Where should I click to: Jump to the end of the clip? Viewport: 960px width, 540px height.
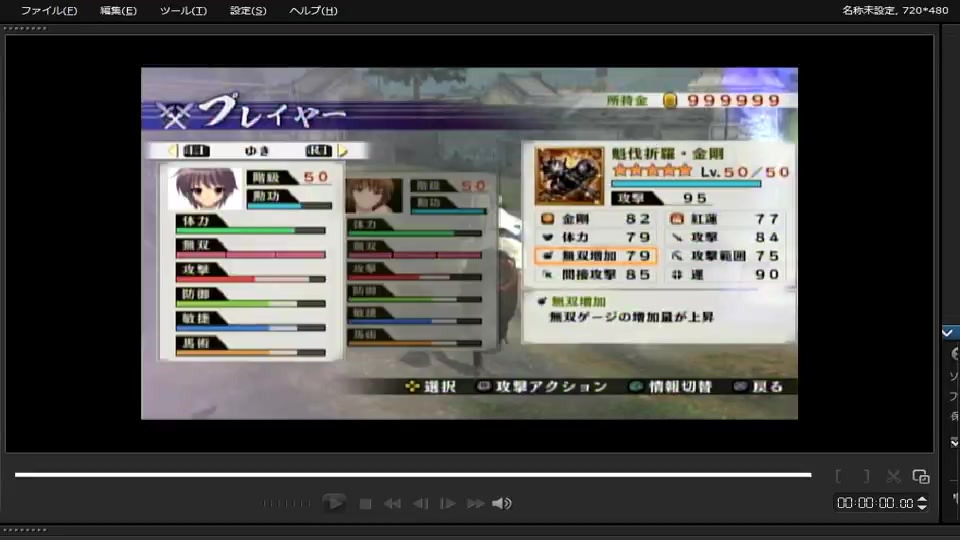click(475, 504)
